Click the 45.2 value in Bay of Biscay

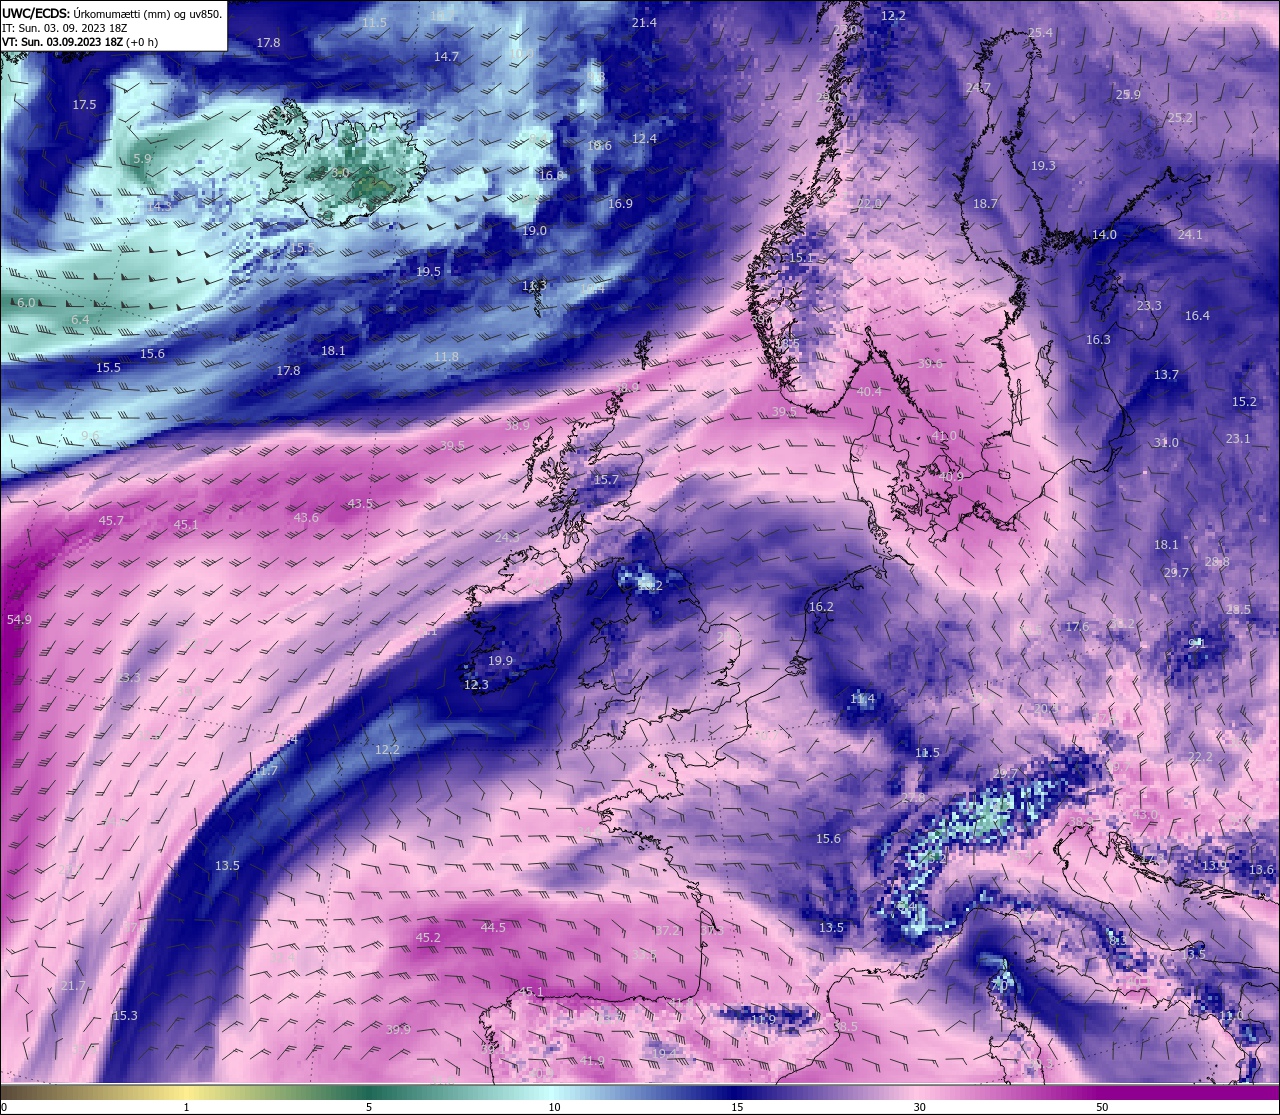[428, 938]
